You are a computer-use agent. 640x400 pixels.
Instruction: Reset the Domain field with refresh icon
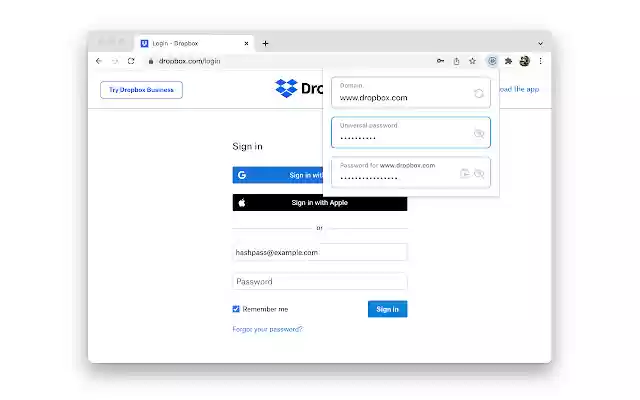coord(479,93)
